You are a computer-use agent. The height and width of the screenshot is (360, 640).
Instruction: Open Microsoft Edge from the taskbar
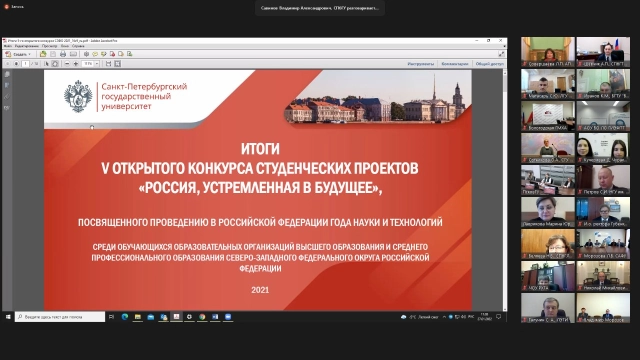click(x=125, y=317)
